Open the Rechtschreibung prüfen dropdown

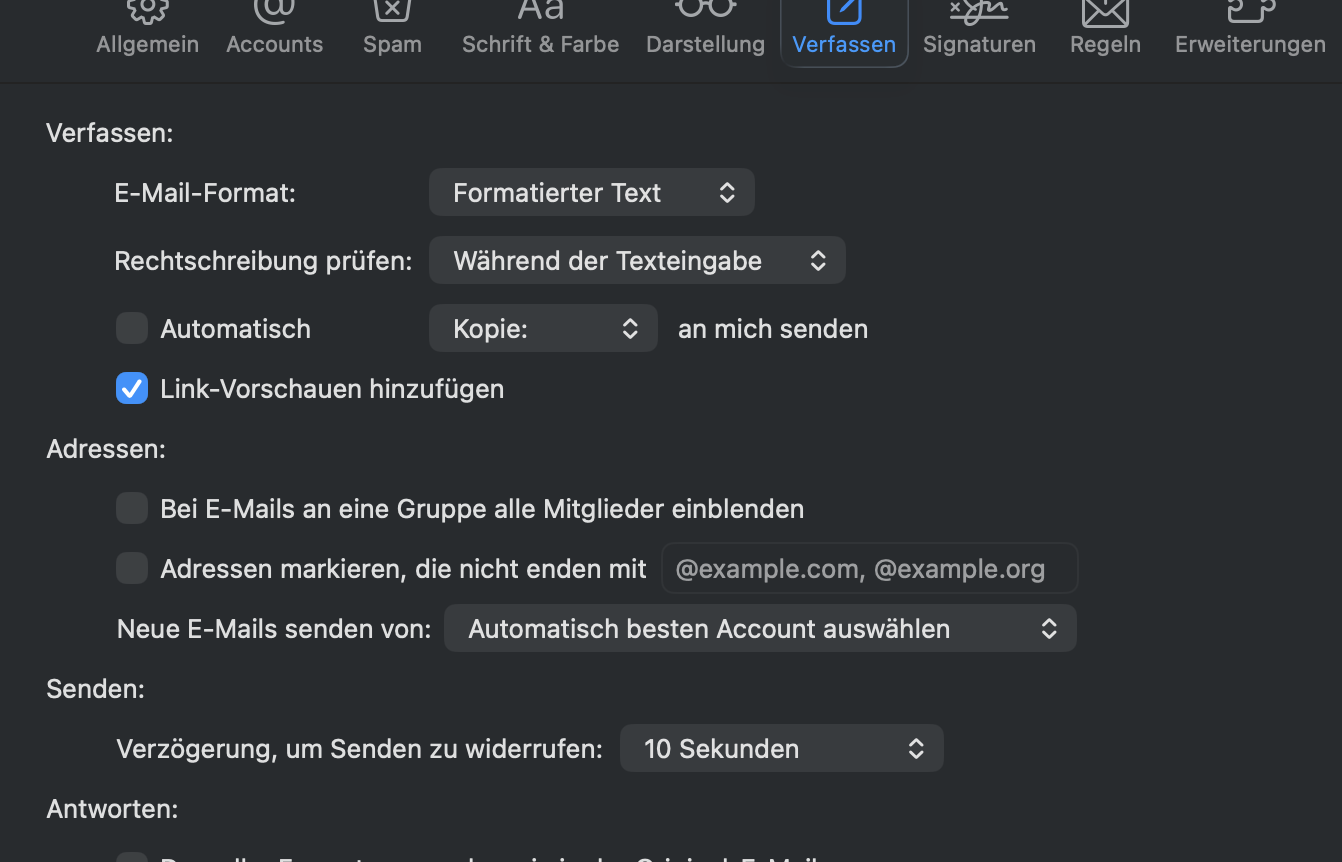pos(637,261)
